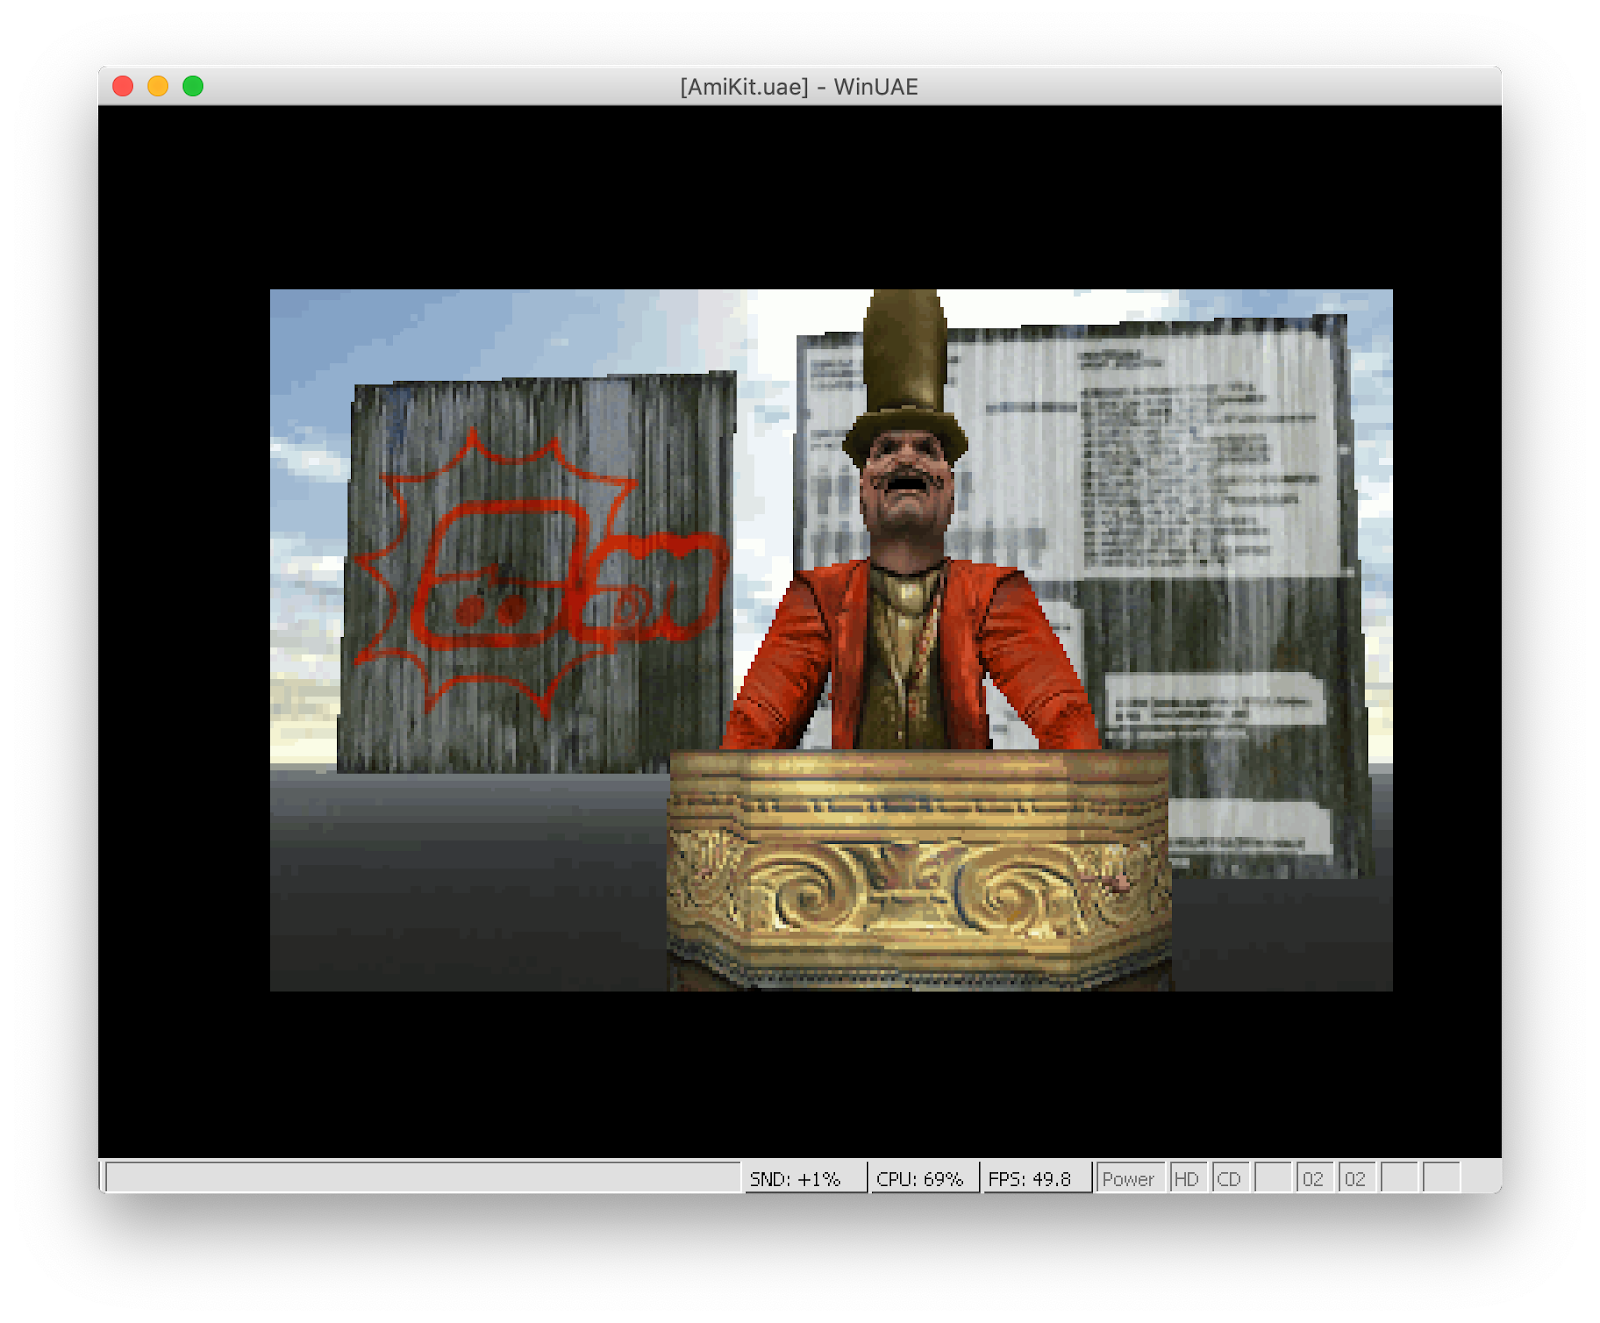This screenshot has height=1323, width=1600.
Task: Click the empty status box right of CD
Action: pos(1272,1178)
